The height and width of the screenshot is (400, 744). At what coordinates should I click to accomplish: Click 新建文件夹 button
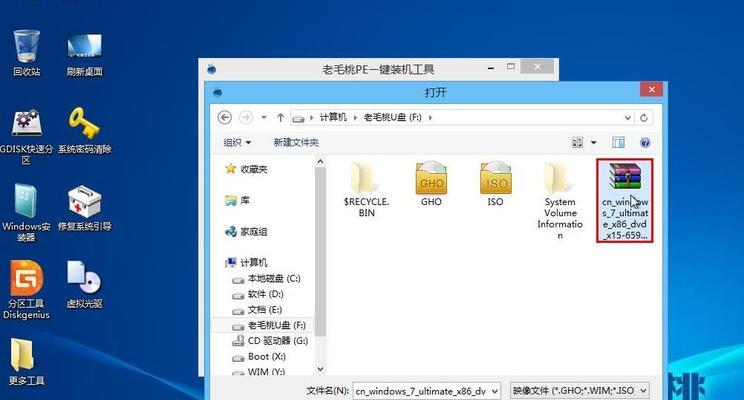(x=296, y=142)
